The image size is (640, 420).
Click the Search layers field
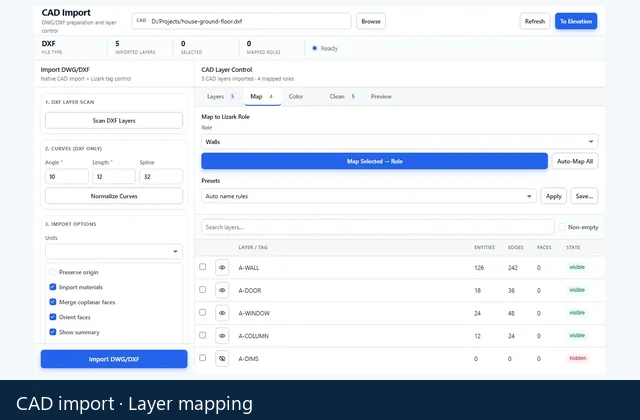(x=378, y=227)
